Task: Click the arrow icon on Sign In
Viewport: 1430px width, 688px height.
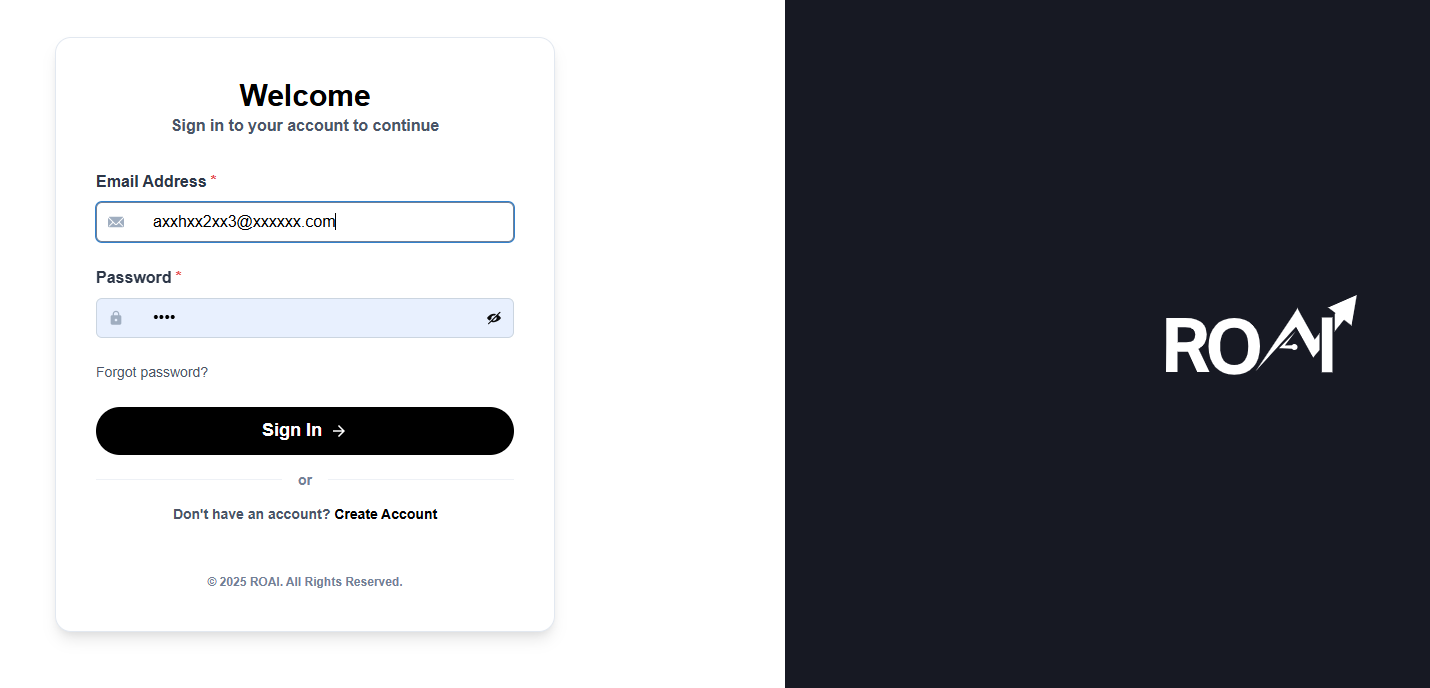Action: coord(339,431)
